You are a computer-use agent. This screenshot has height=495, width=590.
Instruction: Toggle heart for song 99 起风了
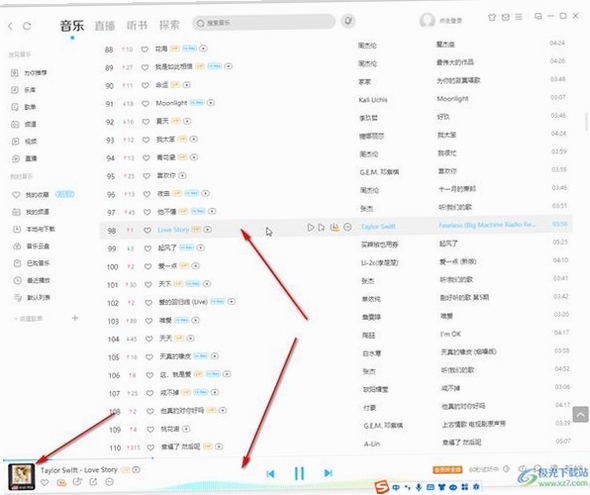pyautogui.click(x=148, y=248)
